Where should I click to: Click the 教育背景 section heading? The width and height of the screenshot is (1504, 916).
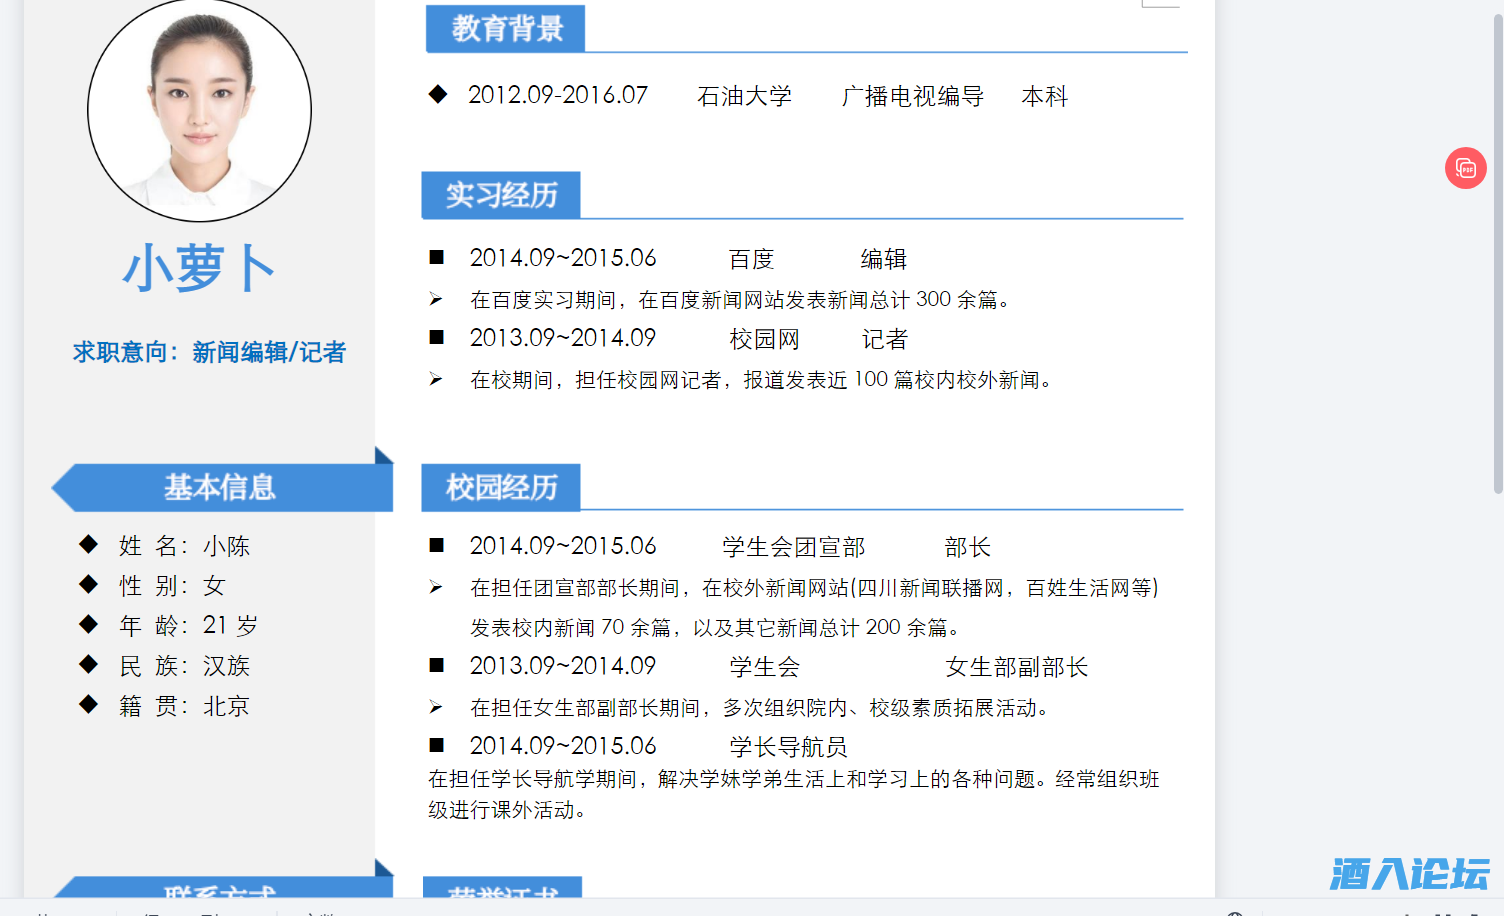(x=506, y=29)
